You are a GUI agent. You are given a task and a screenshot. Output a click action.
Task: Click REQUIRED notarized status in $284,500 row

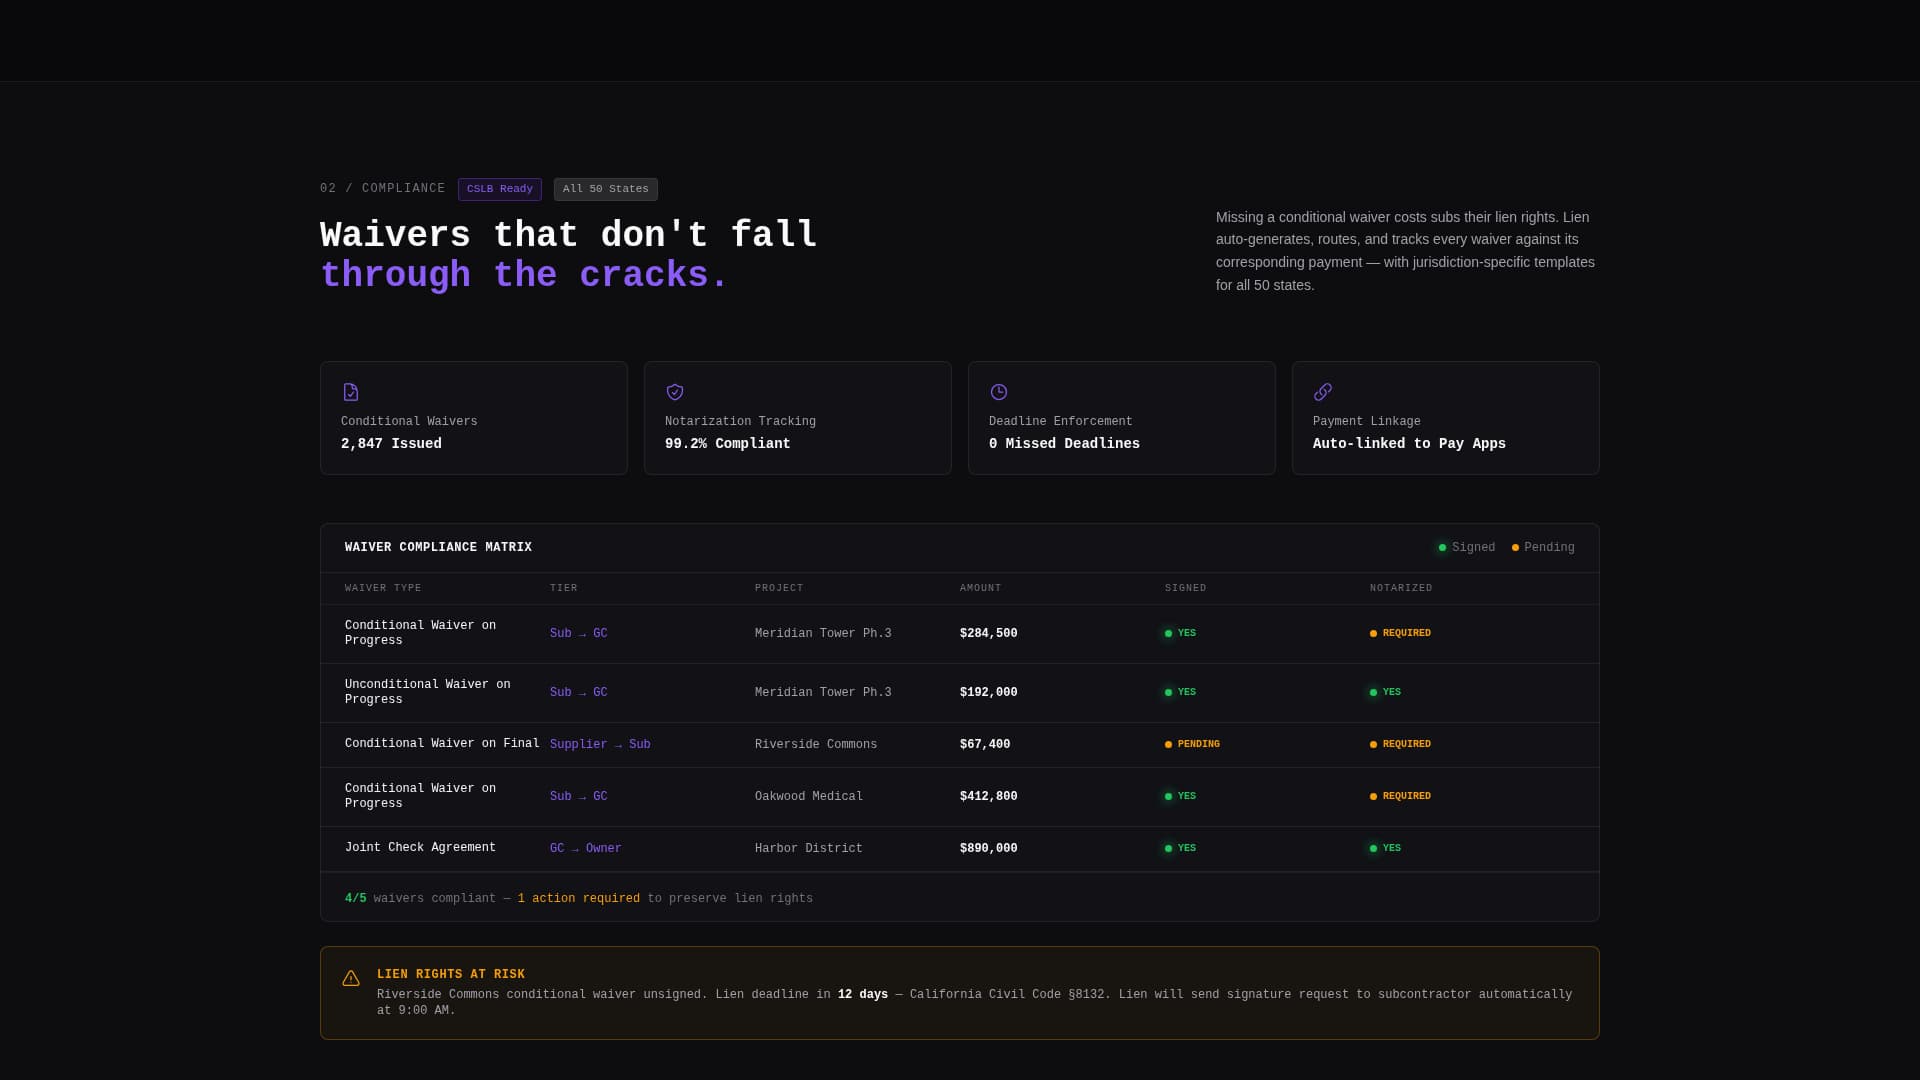1400,634
